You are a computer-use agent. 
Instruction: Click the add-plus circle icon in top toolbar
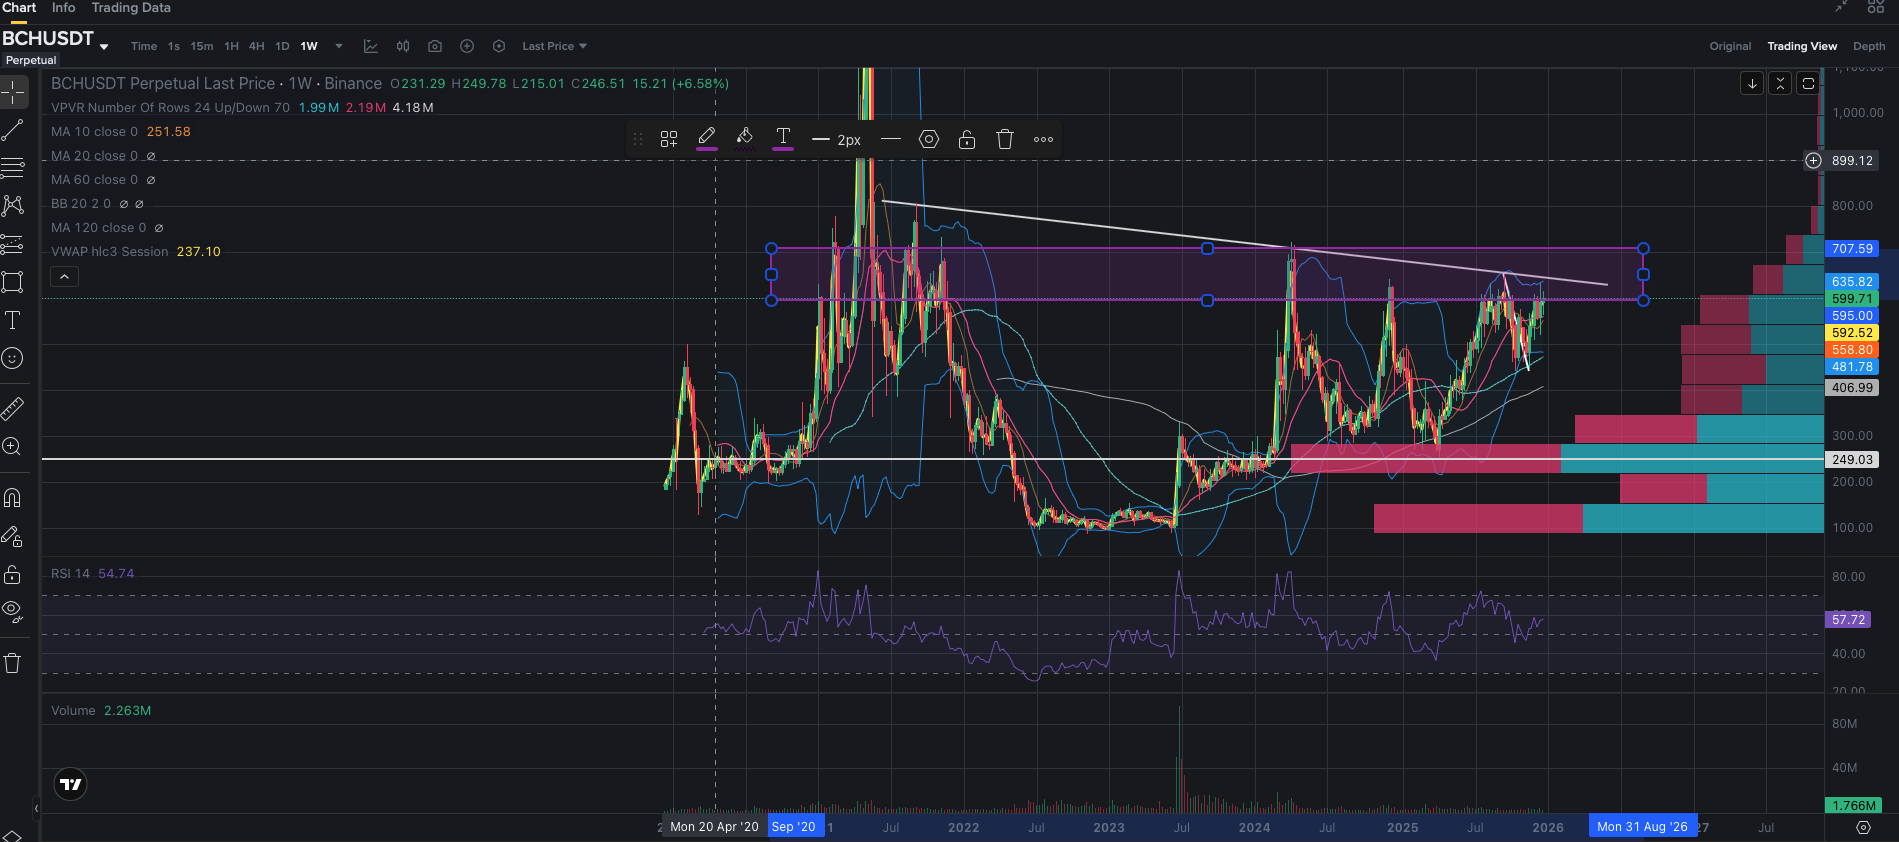point(467,46)
